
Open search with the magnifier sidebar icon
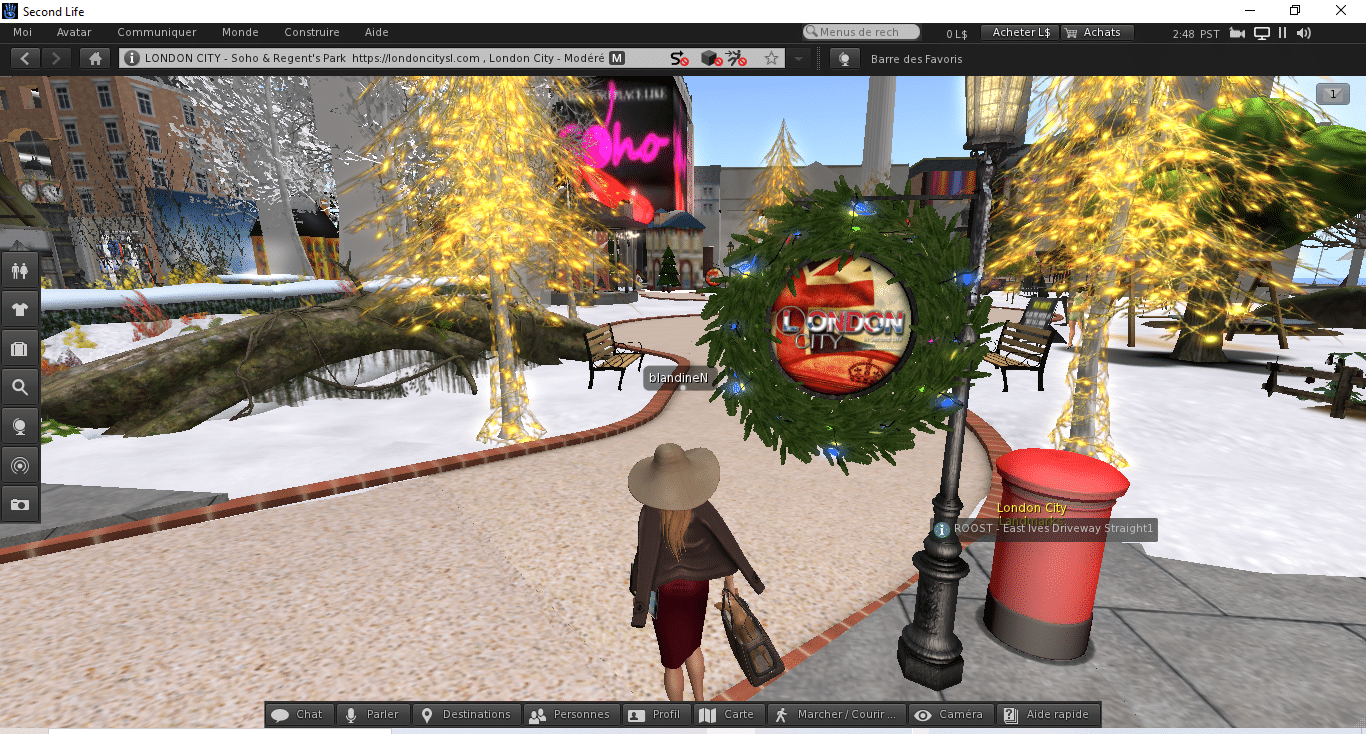pyautogui.click(x=20, y=387)
